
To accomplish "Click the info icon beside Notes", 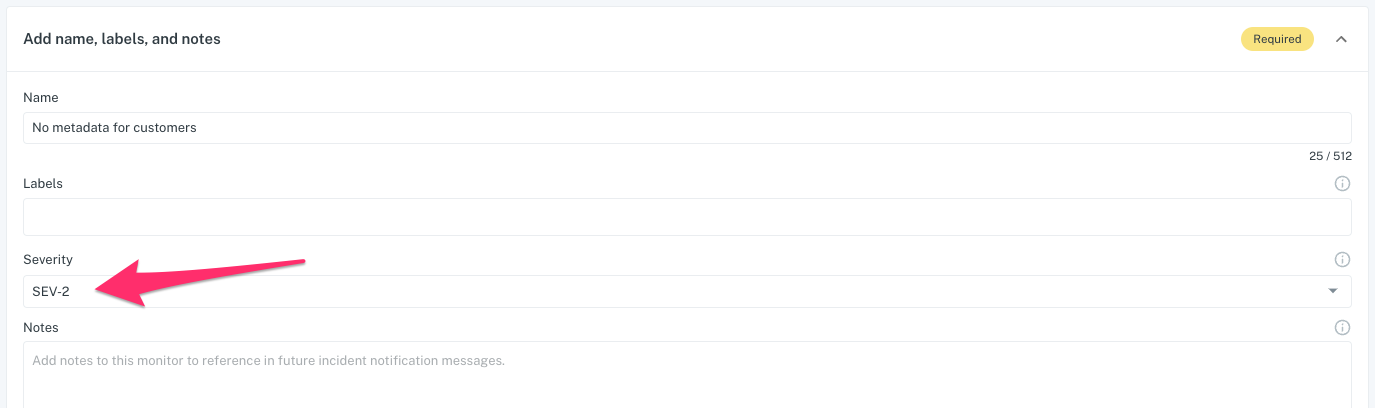I will tap(1342, 328).
